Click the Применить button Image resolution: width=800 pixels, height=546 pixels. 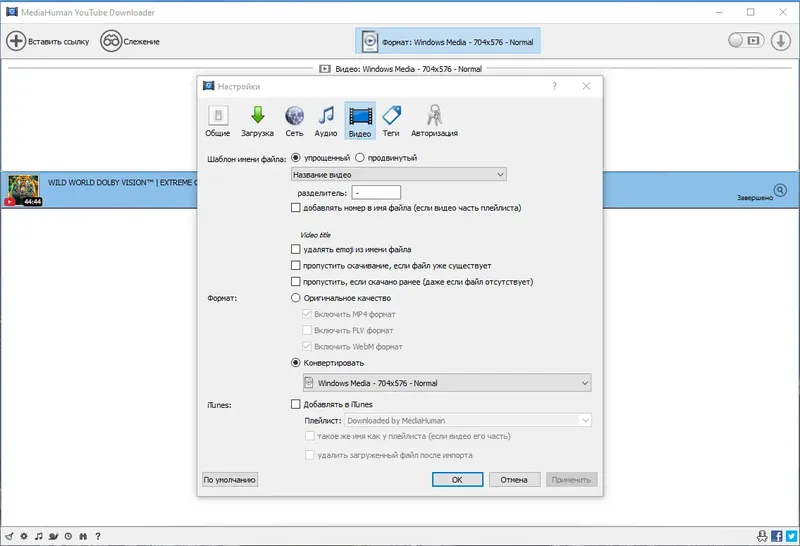coord(571,480)
